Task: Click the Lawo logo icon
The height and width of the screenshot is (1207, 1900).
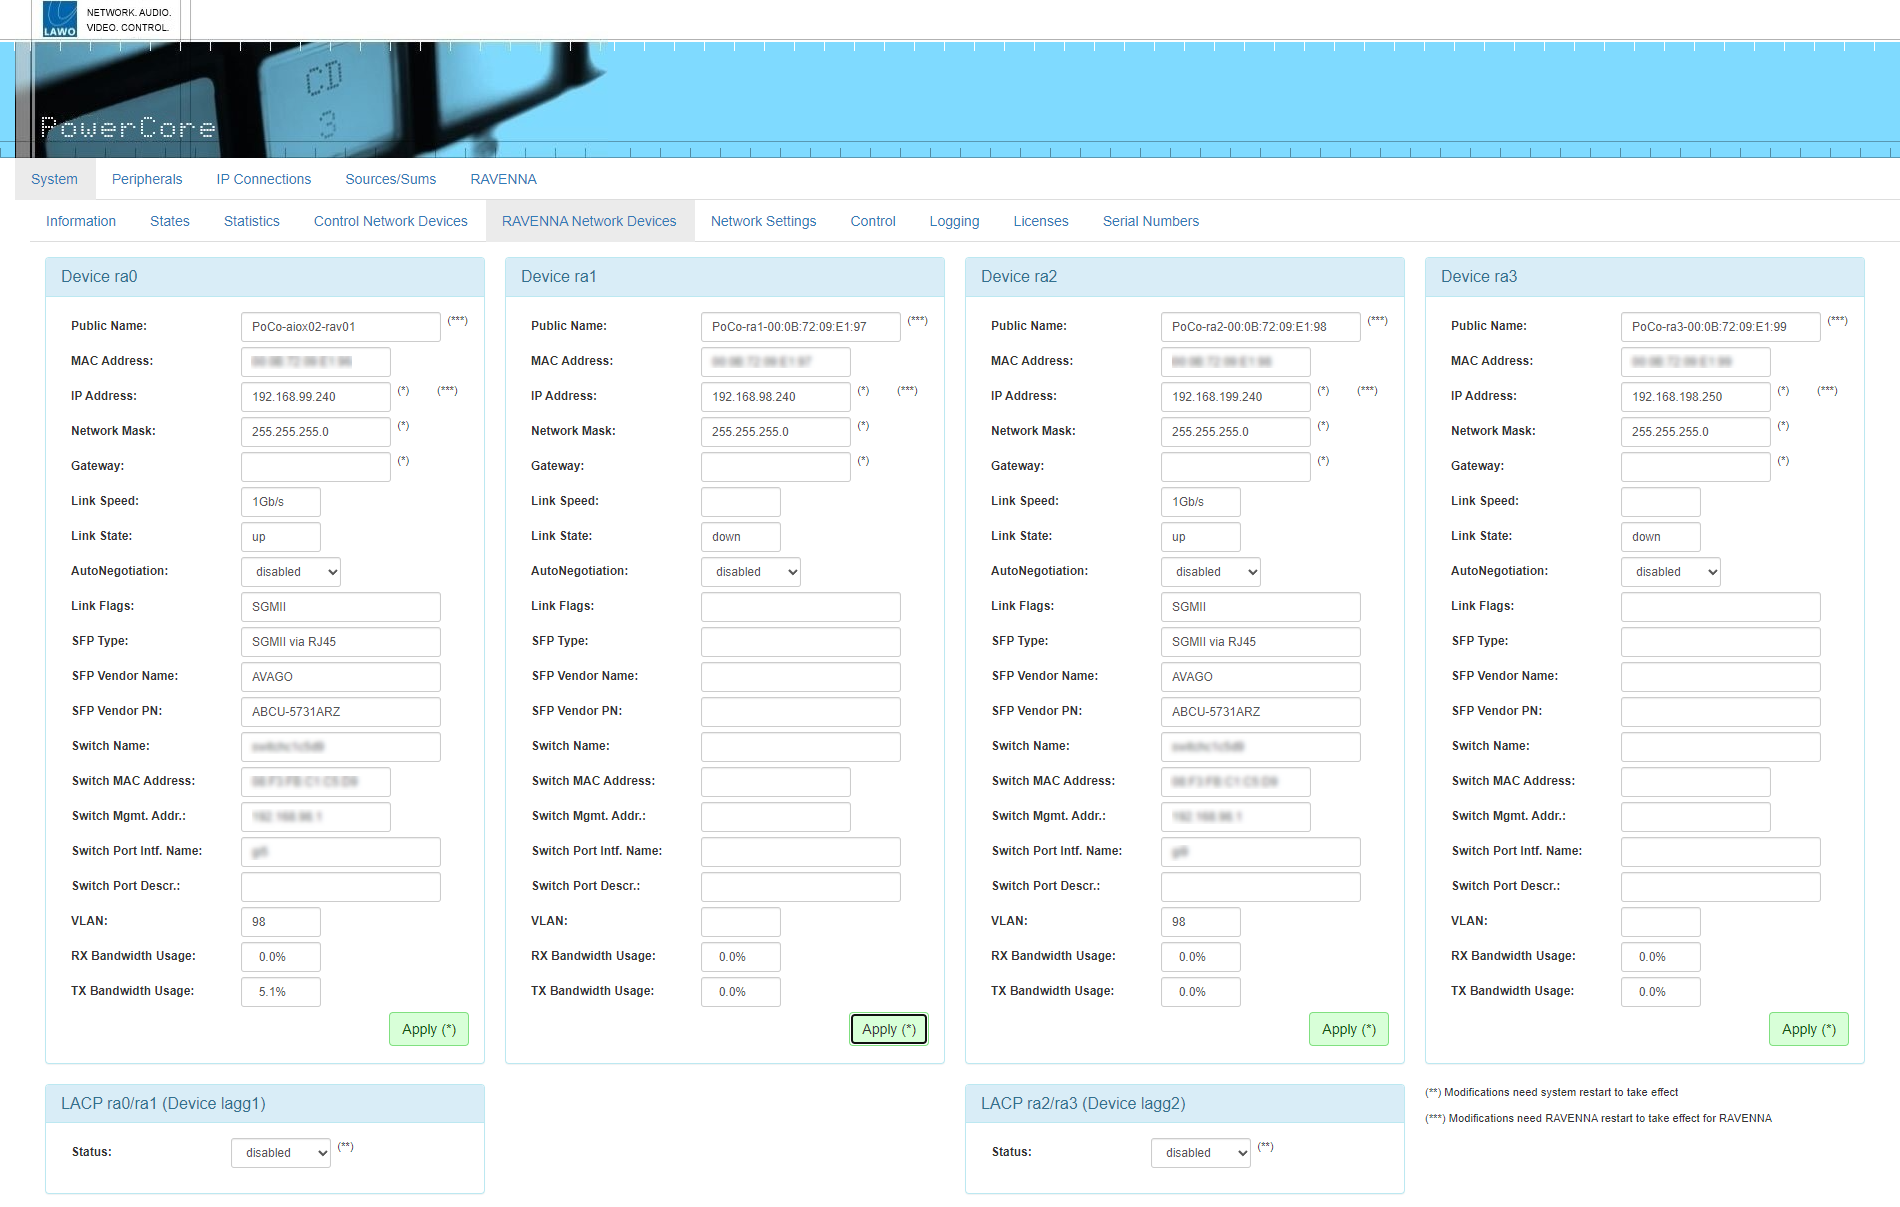Action: (x=60, y=19)
